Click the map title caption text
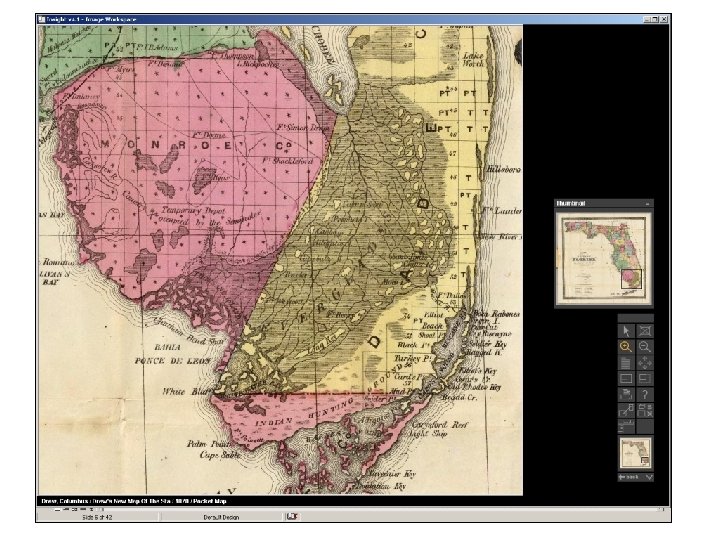The width and height of the screenshot is (720, 540). [134, 501]
